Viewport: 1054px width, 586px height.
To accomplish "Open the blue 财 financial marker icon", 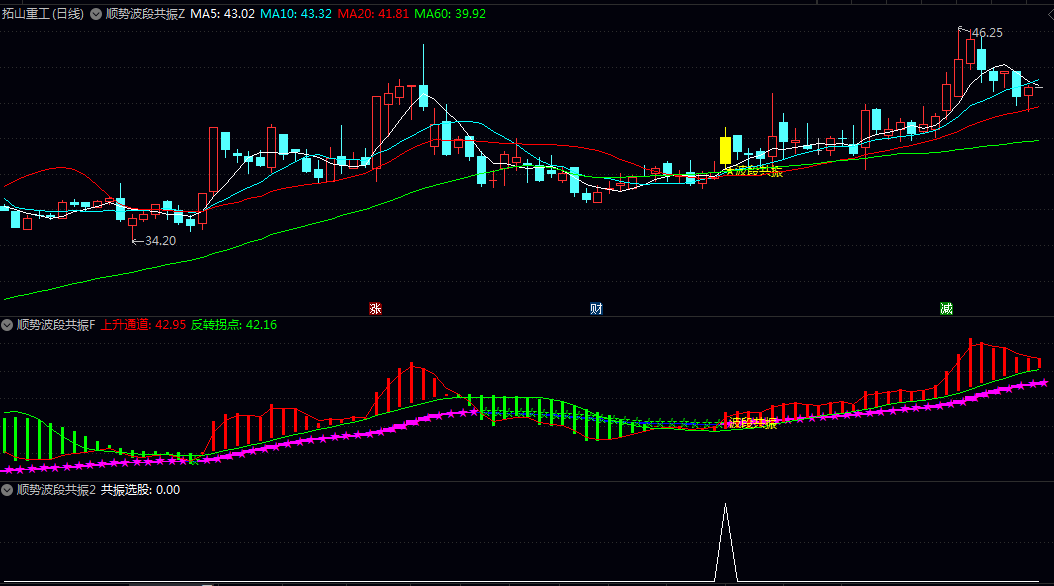I will (x=596, y=308).
